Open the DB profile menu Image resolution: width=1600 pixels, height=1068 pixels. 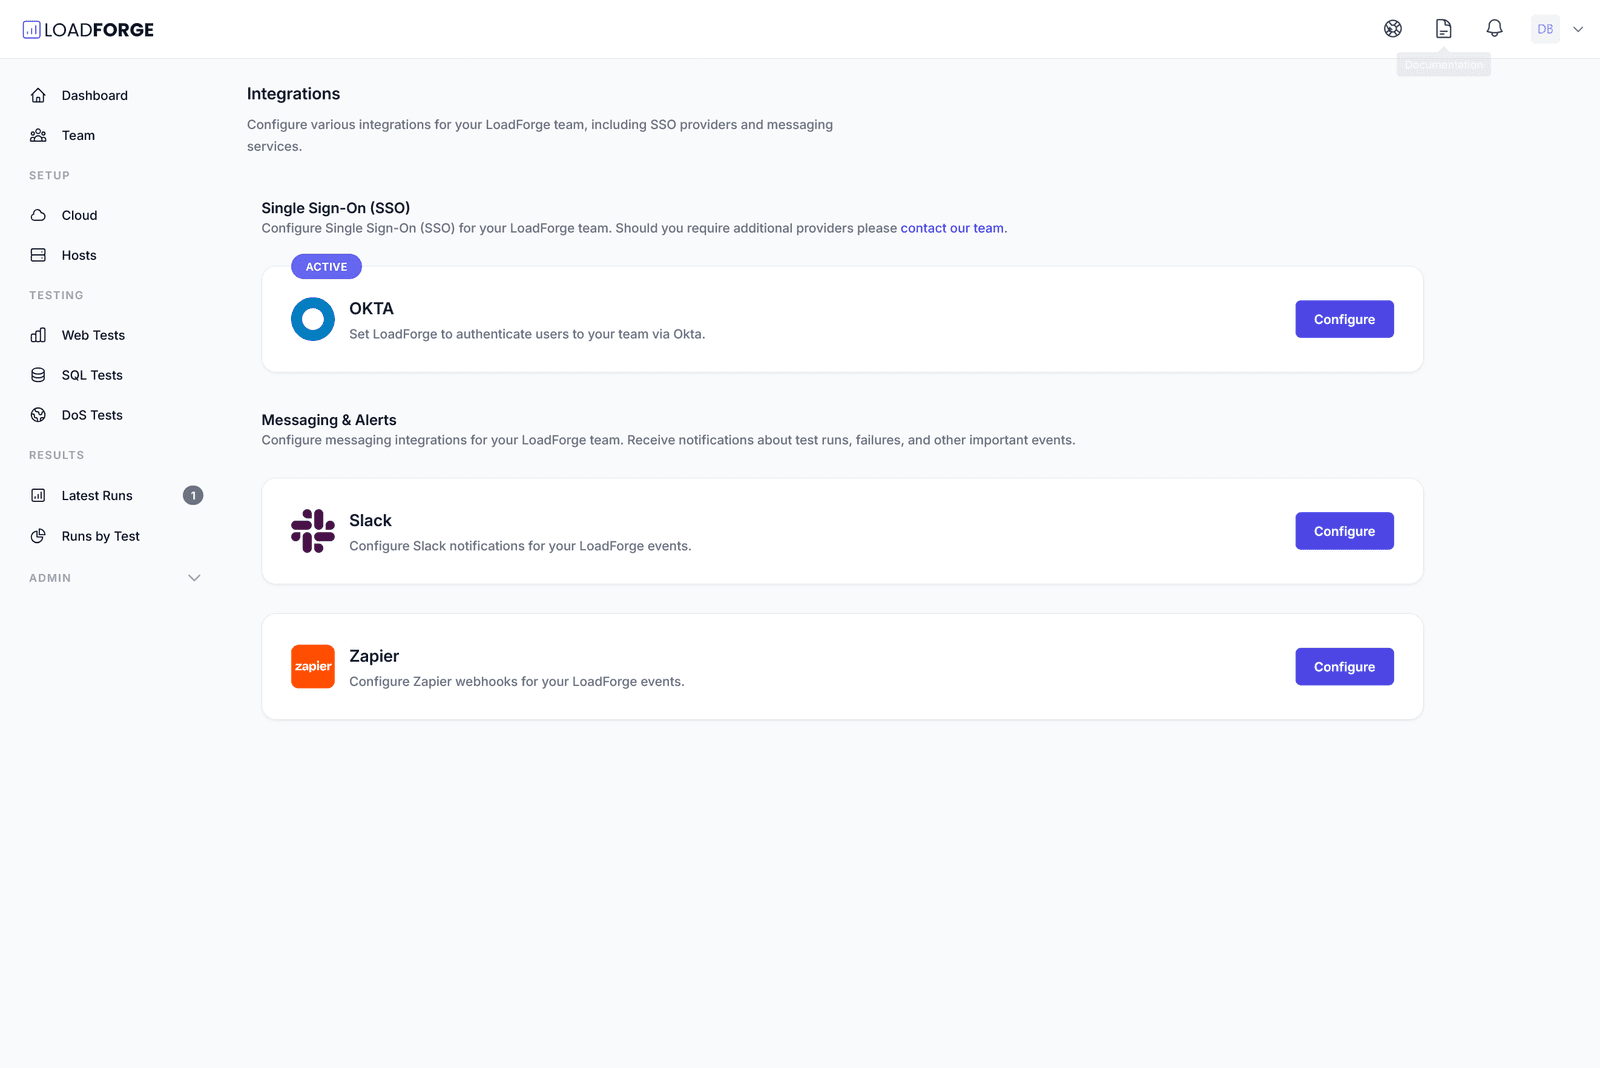pyautogui.click(x=1545, y=28)
